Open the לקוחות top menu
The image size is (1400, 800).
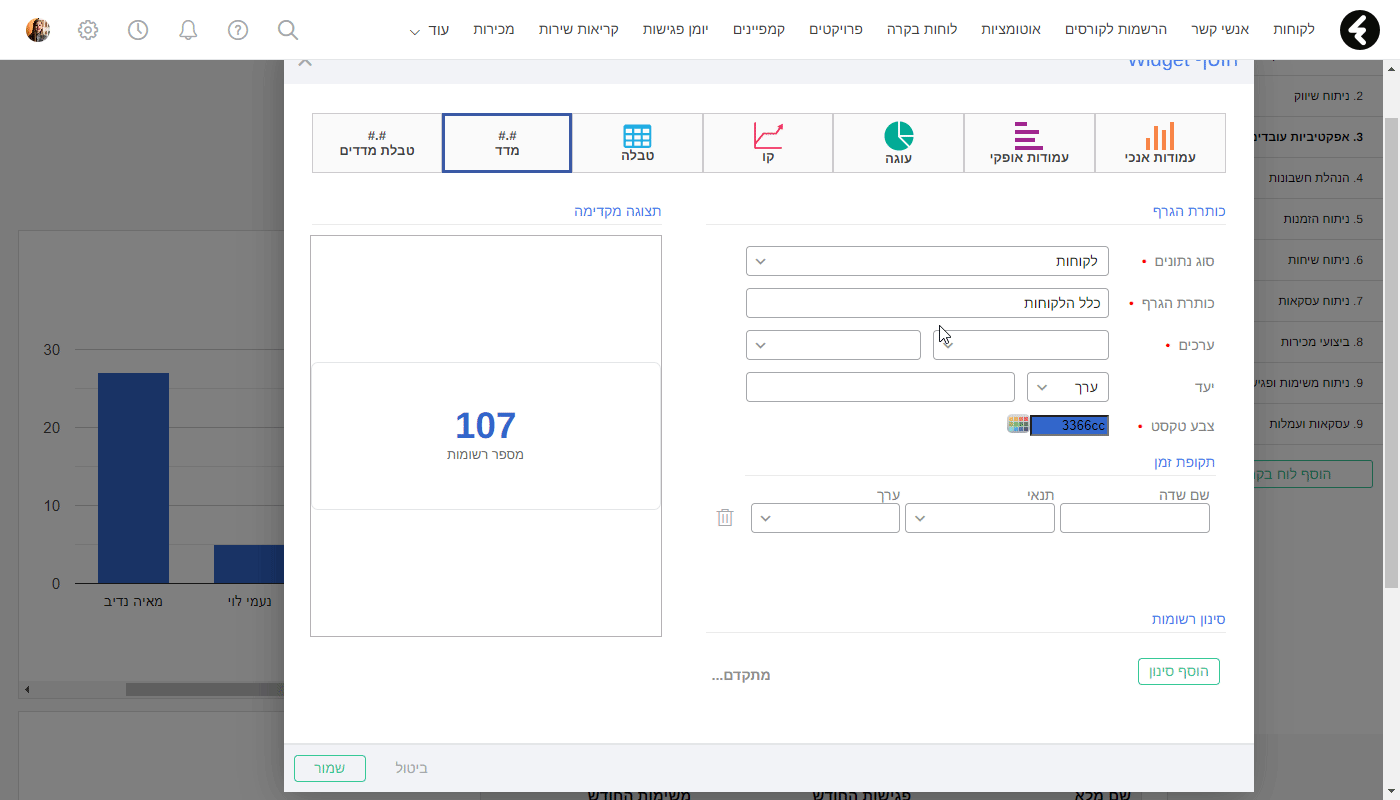tap(1294, 30)
